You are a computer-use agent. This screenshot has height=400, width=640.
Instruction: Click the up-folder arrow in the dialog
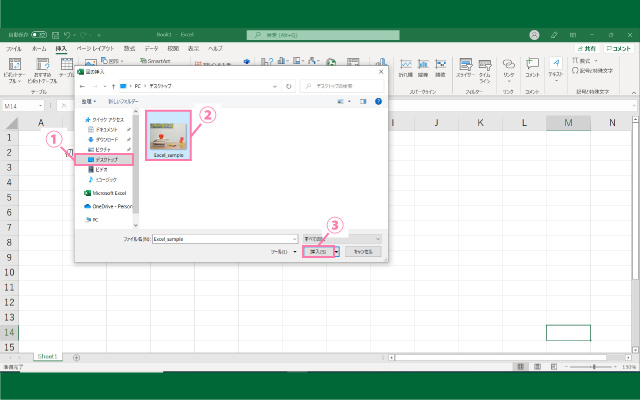pos(113,86)
